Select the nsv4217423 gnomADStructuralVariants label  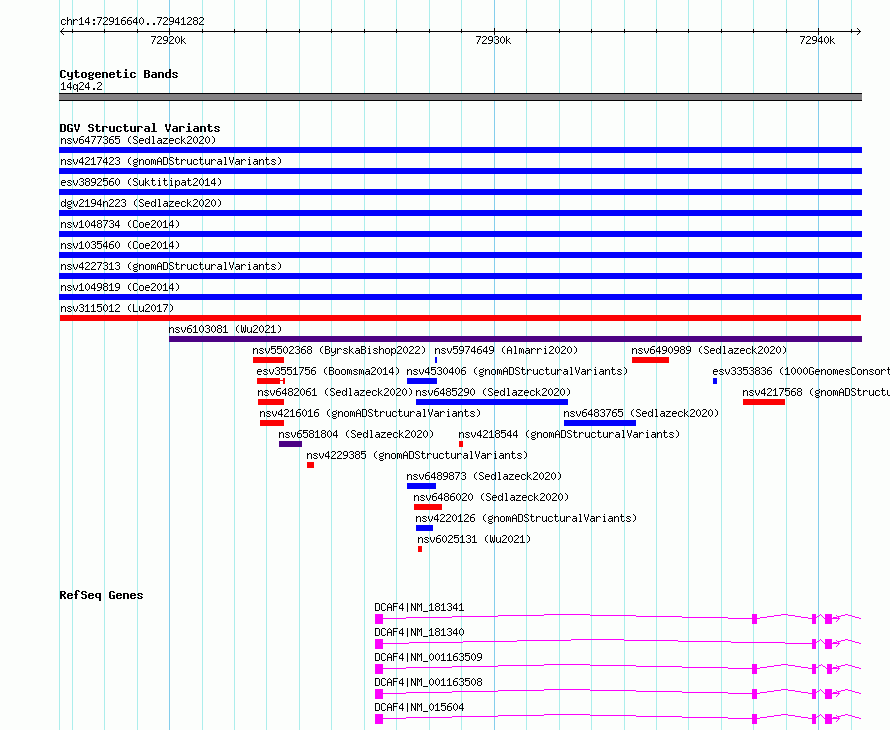171,161
